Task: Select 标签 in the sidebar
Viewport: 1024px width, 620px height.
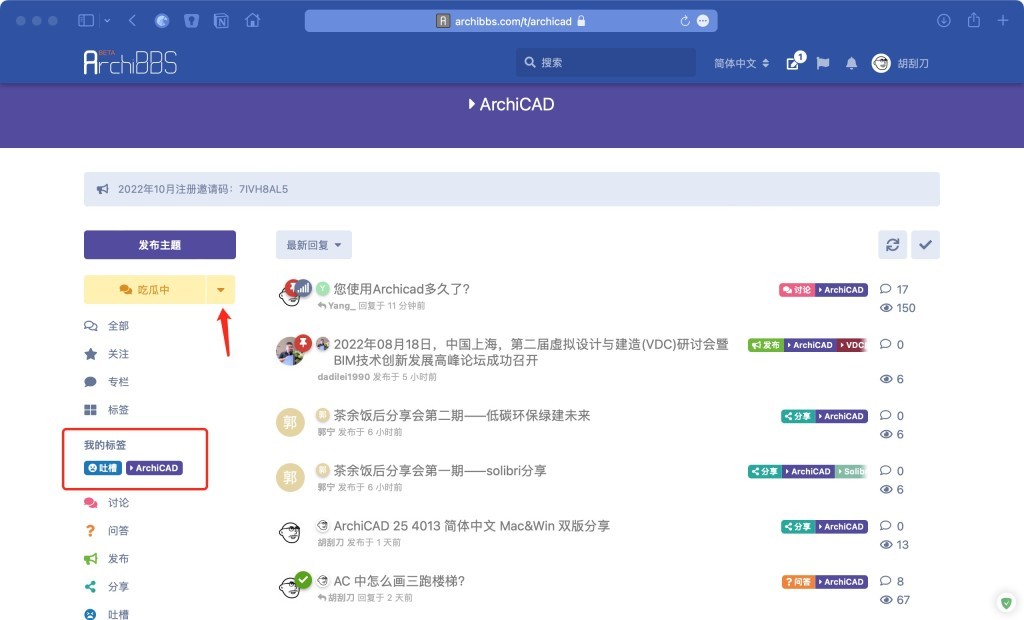Action: [x=107, y=410]
